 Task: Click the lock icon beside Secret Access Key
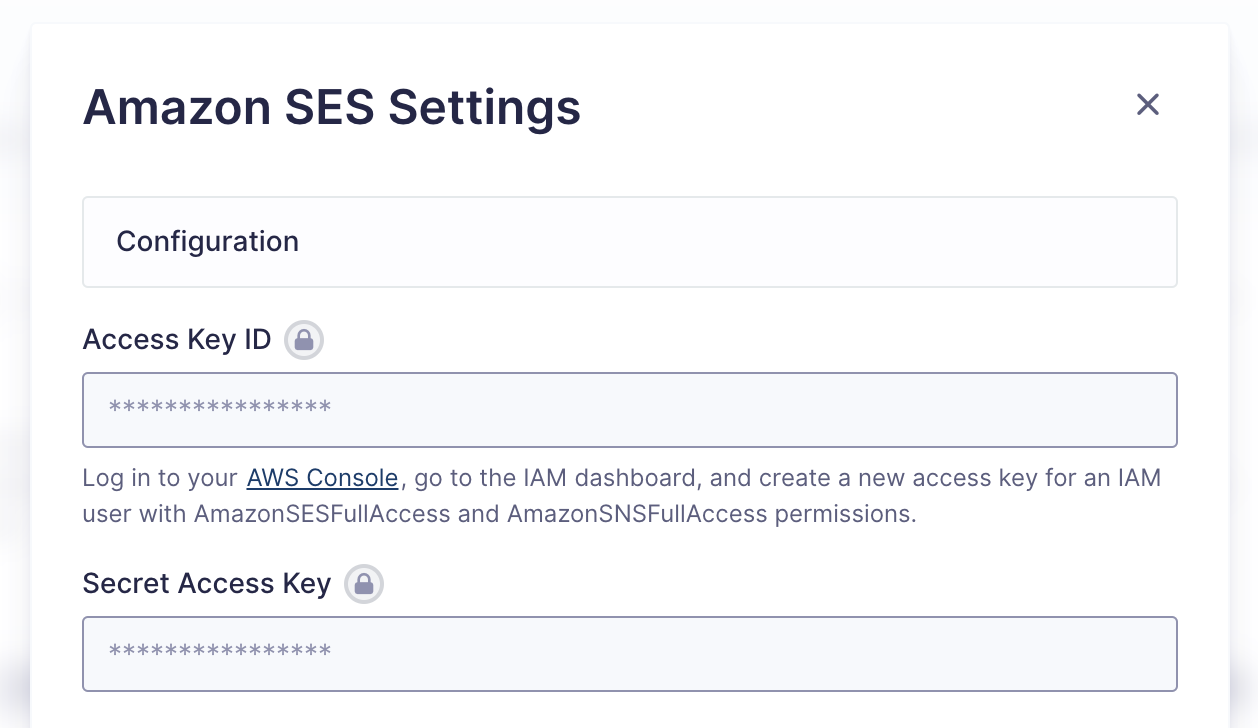point(364,584)
